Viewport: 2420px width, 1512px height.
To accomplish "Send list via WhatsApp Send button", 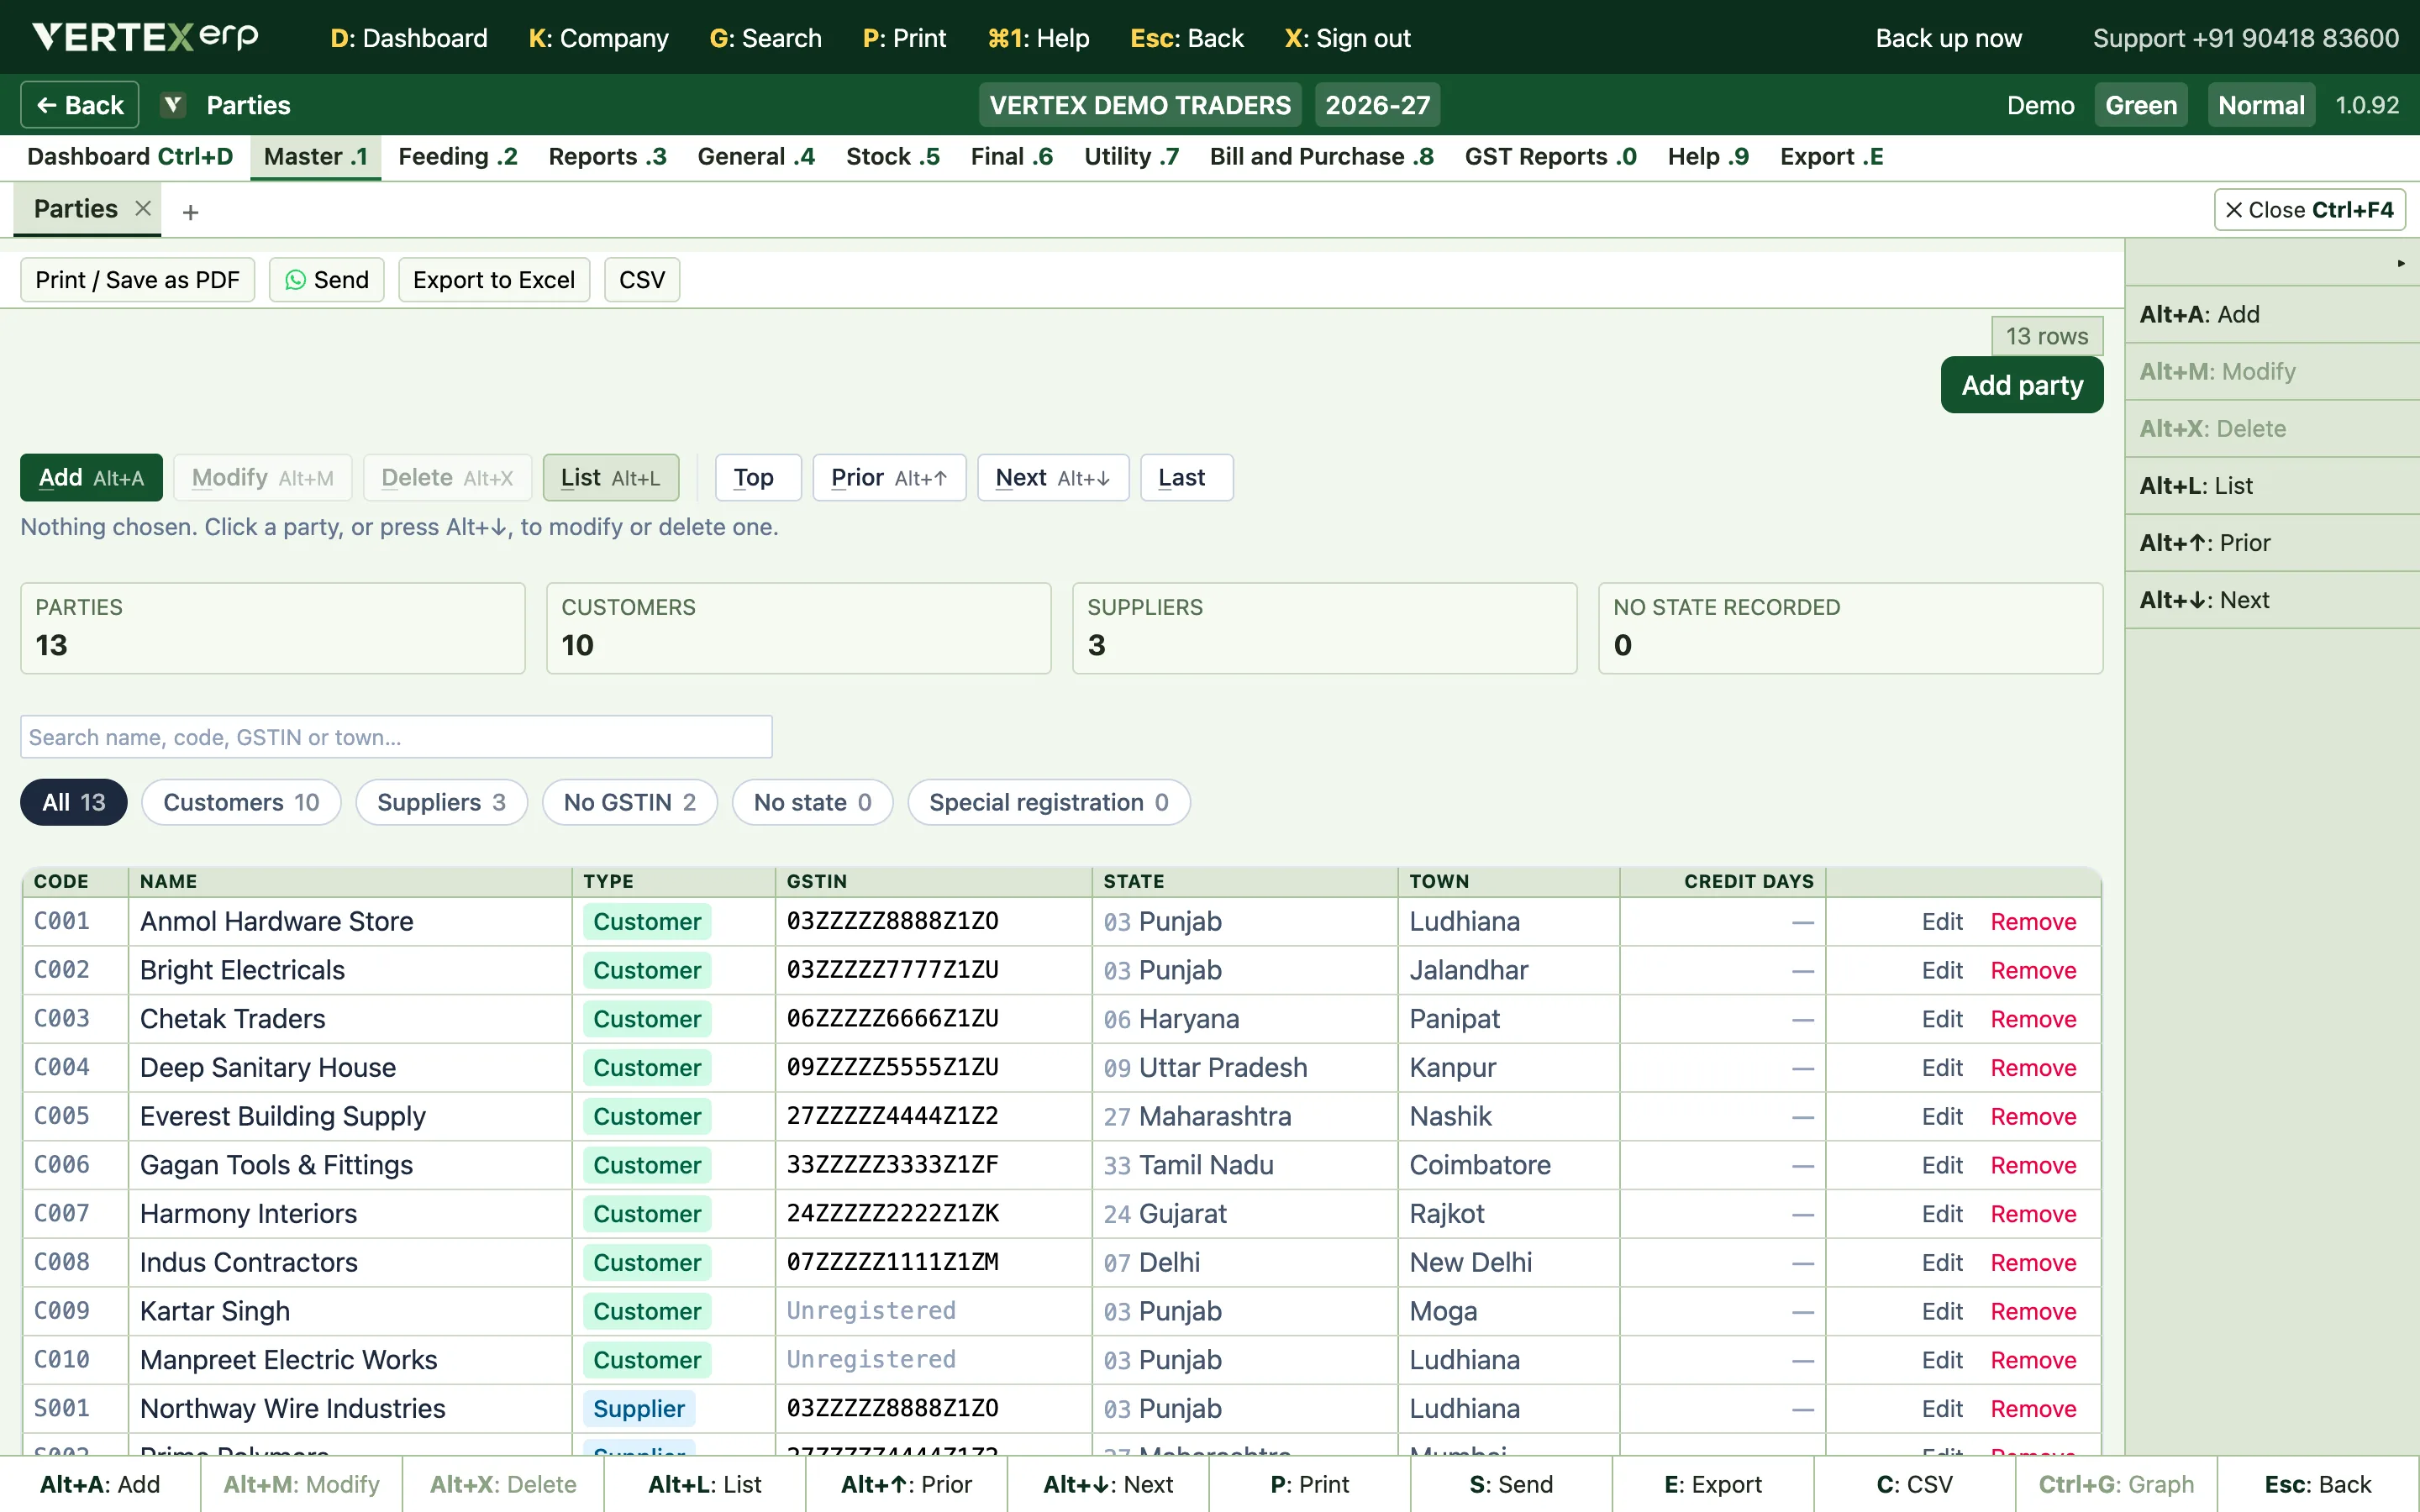I will pyautogui.click(x=327, y=280).
